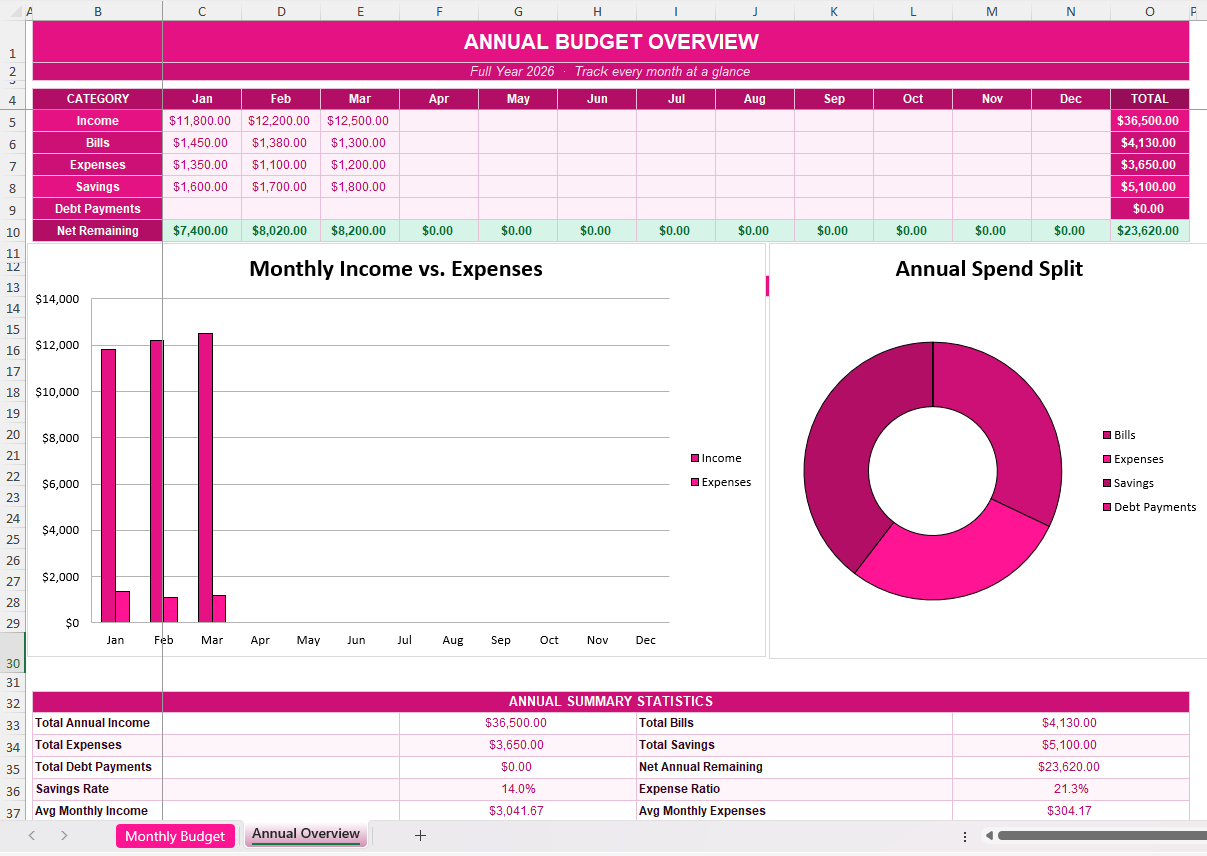
Task: Select the March income bar in chart
Action: [205, 478]
